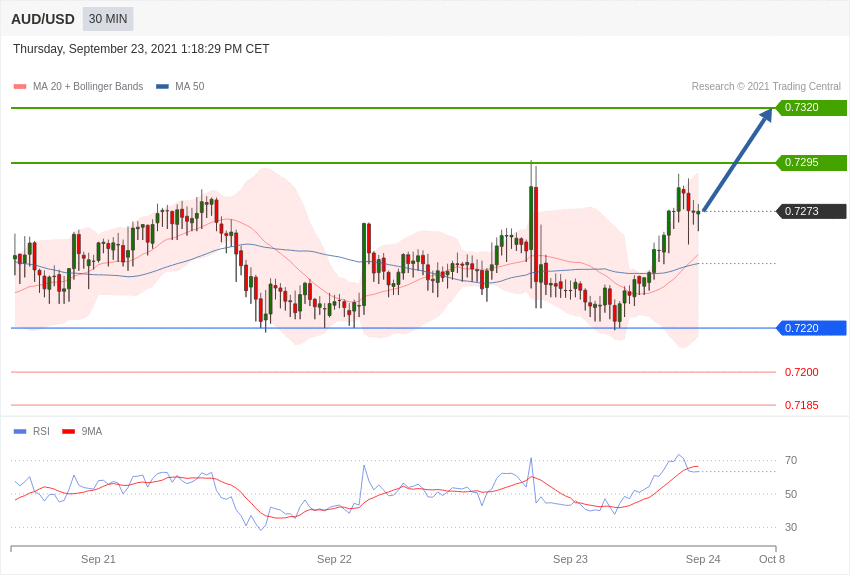Click the 0.7295 resistance price tag

(812, 163)
